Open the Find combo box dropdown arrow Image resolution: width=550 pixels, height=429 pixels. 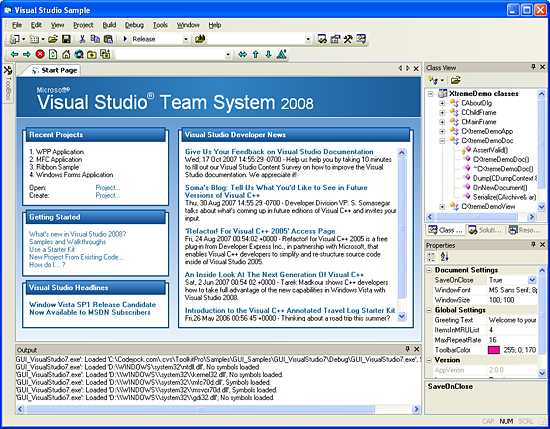tap(308, 39)
